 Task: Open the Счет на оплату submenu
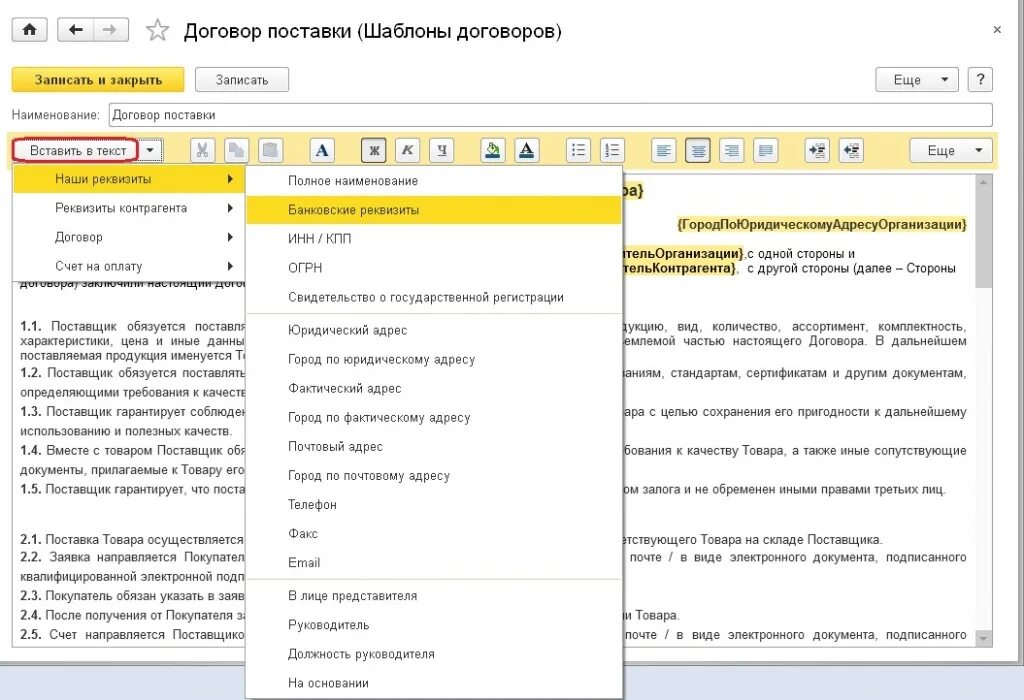tap(129, 266)
